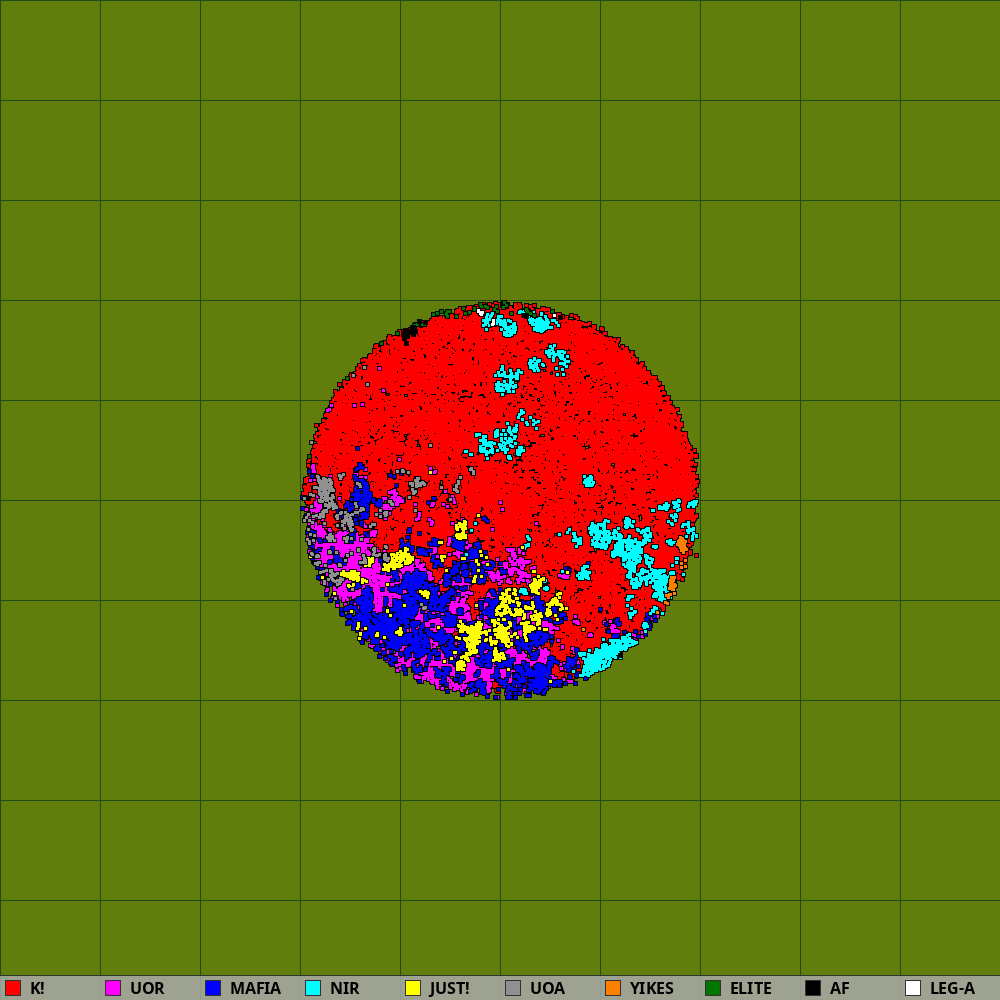Image resolution: width=1000 pixels, height=1000 pixels.
Task: Choose the YIKES legend label
Action: (651, 988)
